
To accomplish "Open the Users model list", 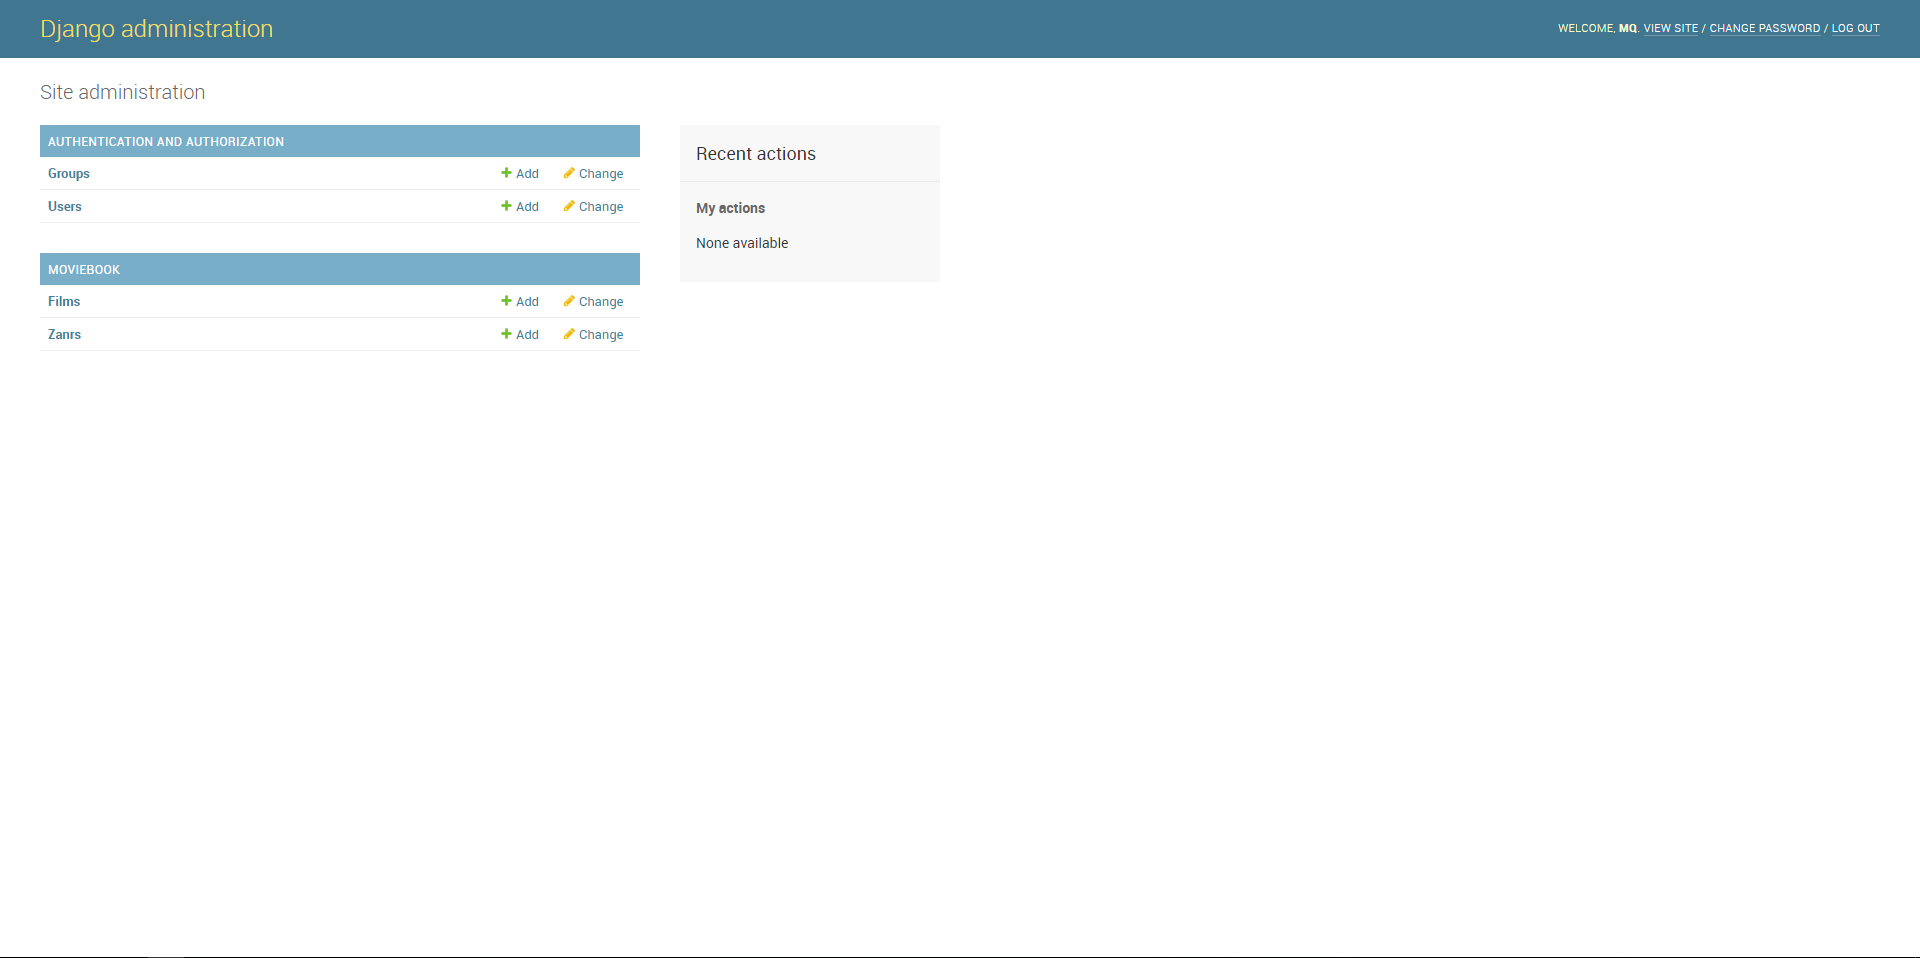I will pos(65,207).
